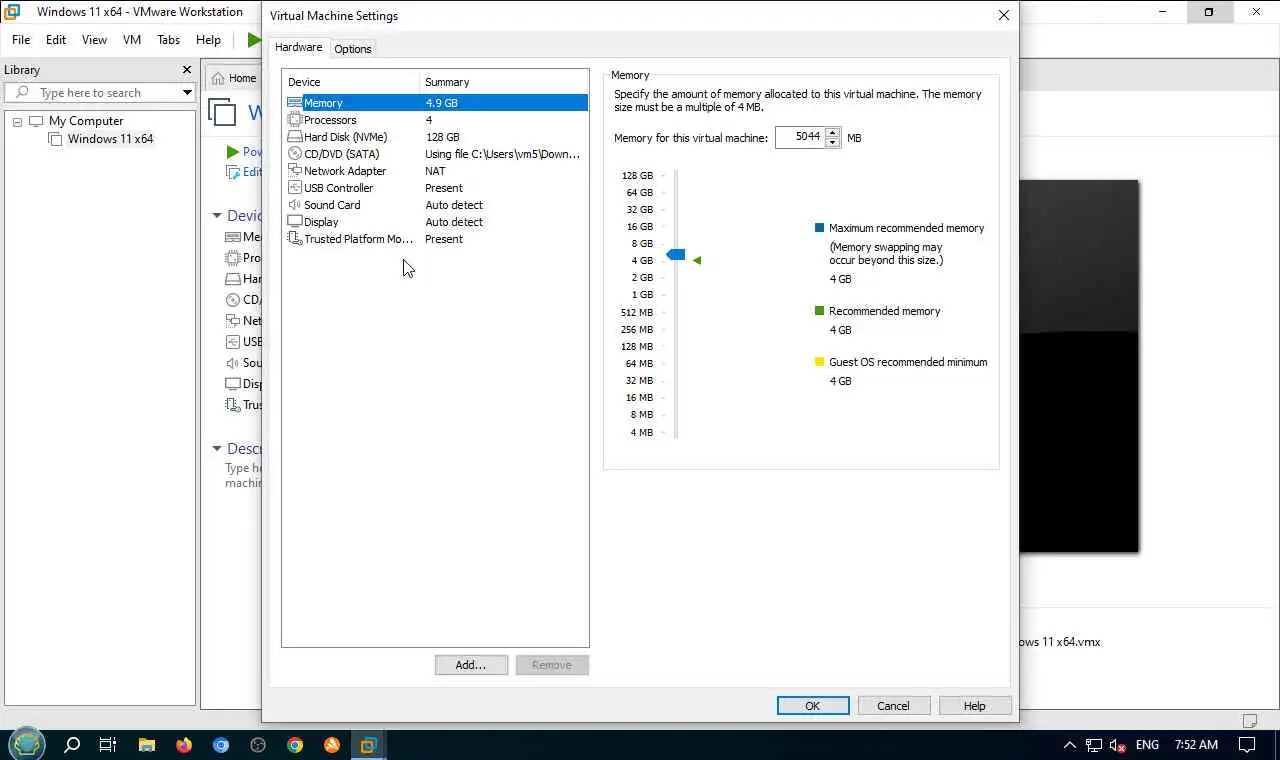This screenshot has height=760, width=1280.
Task: Open the Help menu in menu bar
Action: (x=208, y=40)
